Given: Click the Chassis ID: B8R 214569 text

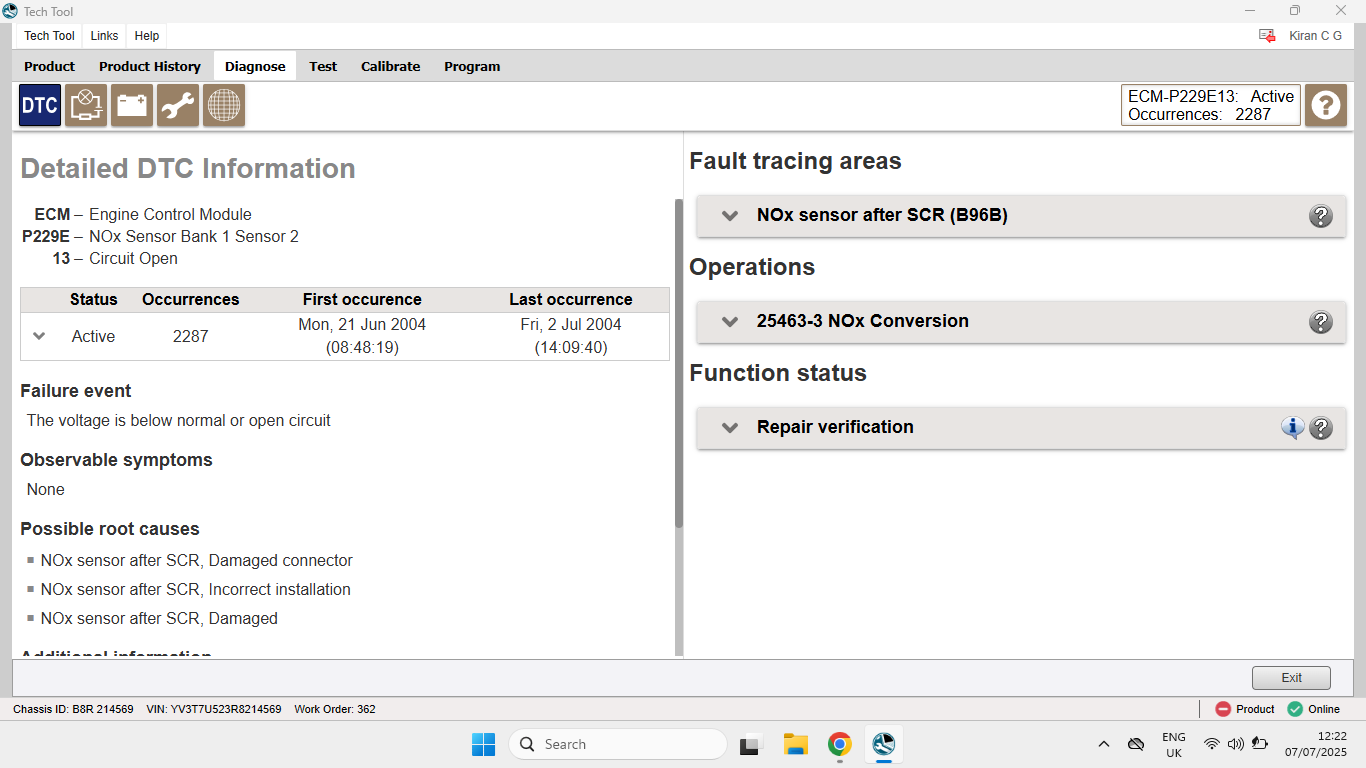Looking at the screenshot, I should tap(73, 709).
